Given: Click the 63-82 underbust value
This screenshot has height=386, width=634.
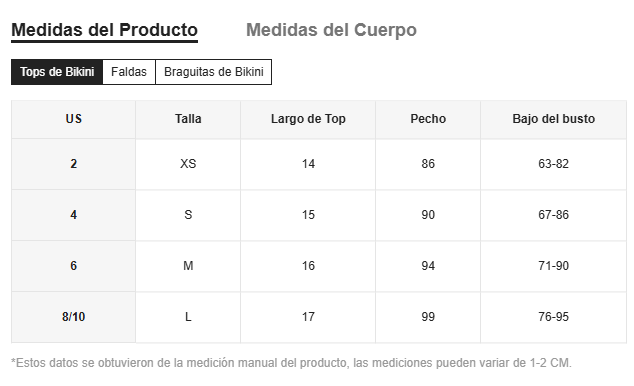Looking at the screenshot, I should click(x=554, y=164).
